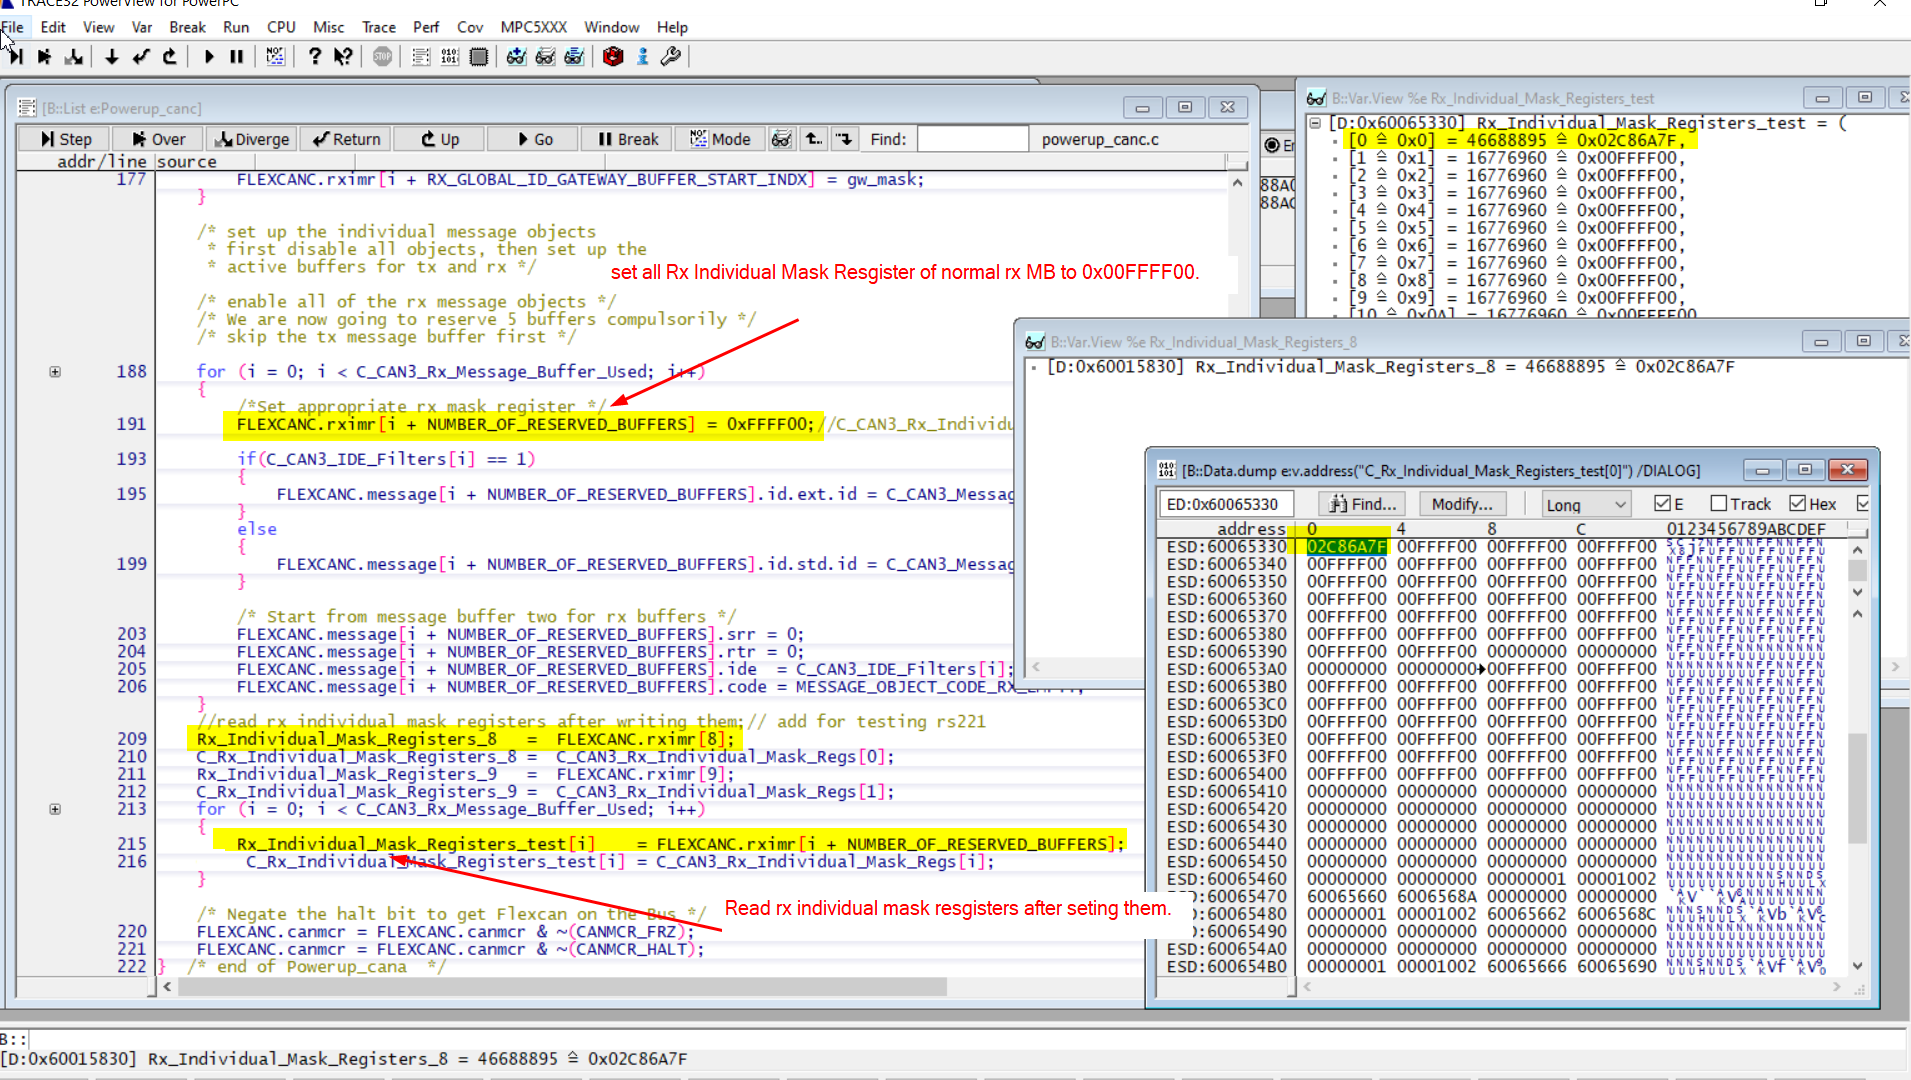Click the Diverge button in List window
The image size is (1911, 1080).
252,139
